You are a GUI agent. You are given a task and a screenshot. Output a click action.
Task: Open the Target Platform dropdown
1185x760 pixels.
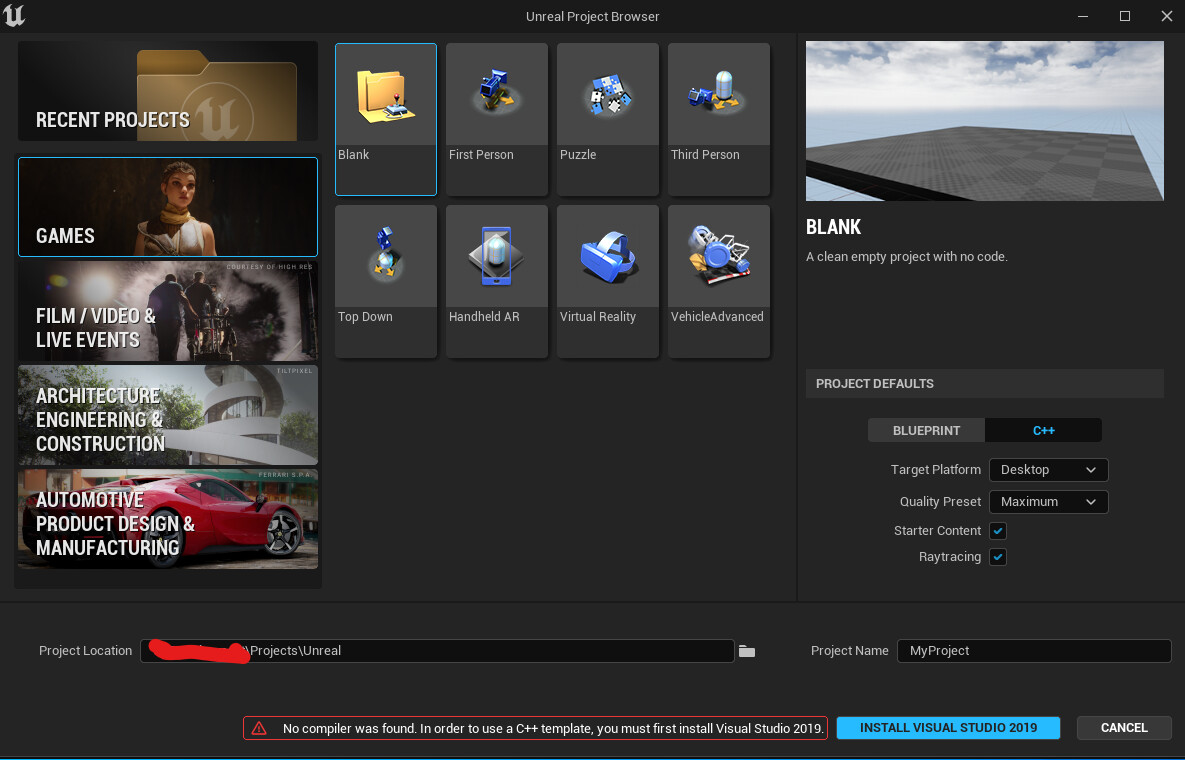pyautogui.click(x=1048, y=470)
